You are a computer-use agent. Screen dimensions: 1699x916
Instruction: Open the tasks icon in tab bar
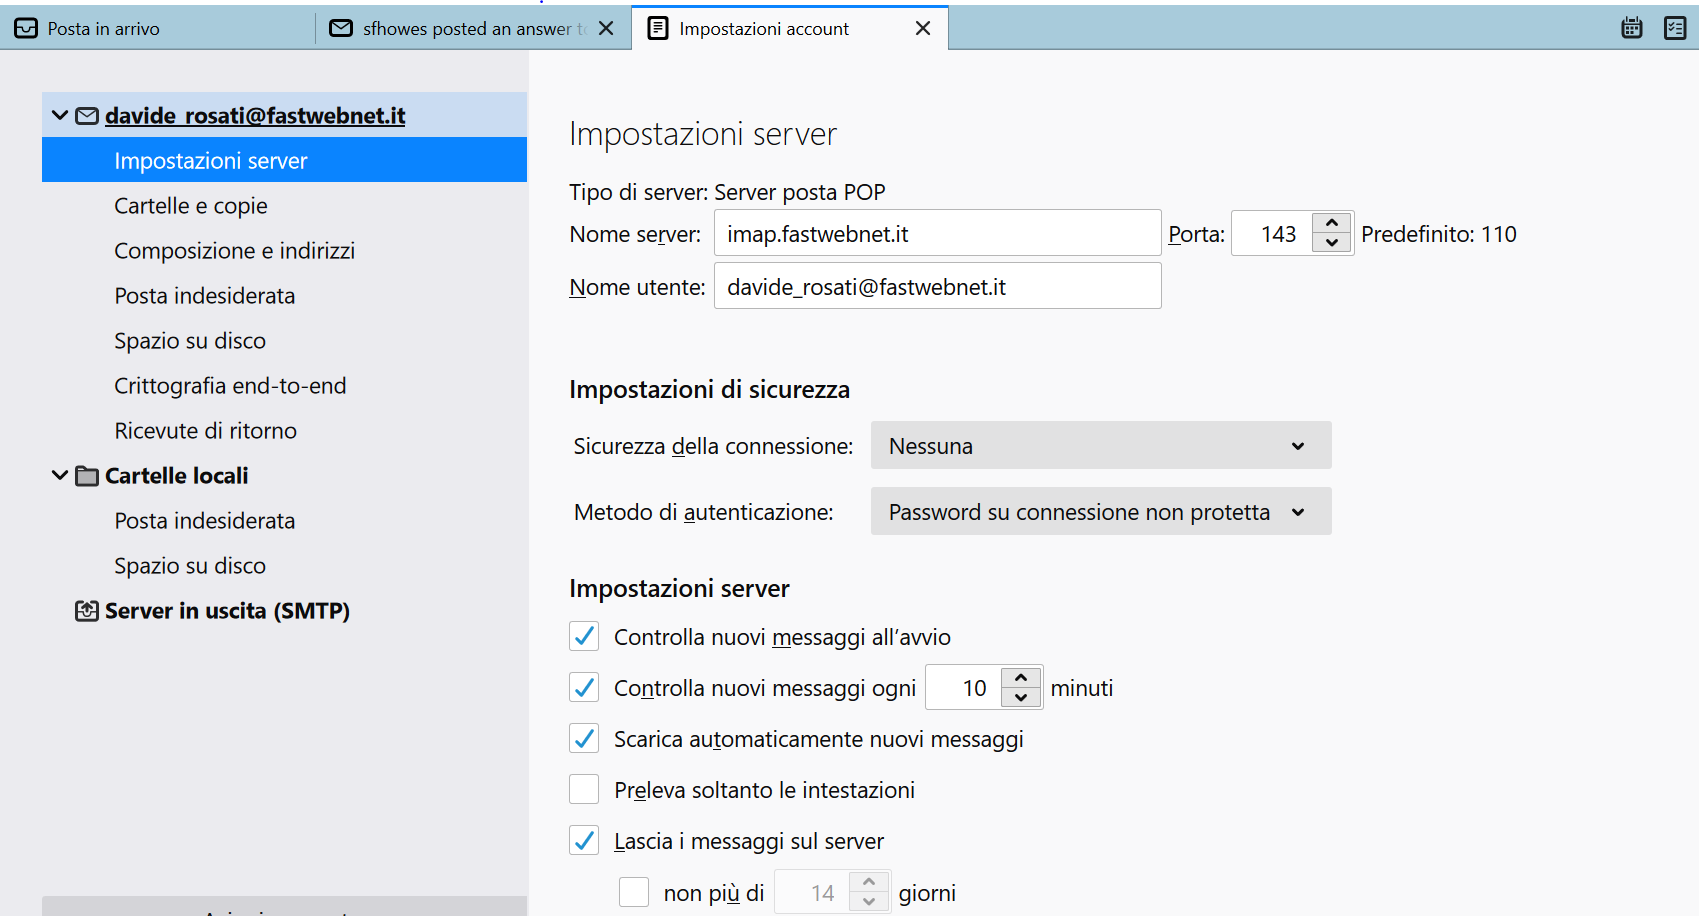[x=1674, y=28]
